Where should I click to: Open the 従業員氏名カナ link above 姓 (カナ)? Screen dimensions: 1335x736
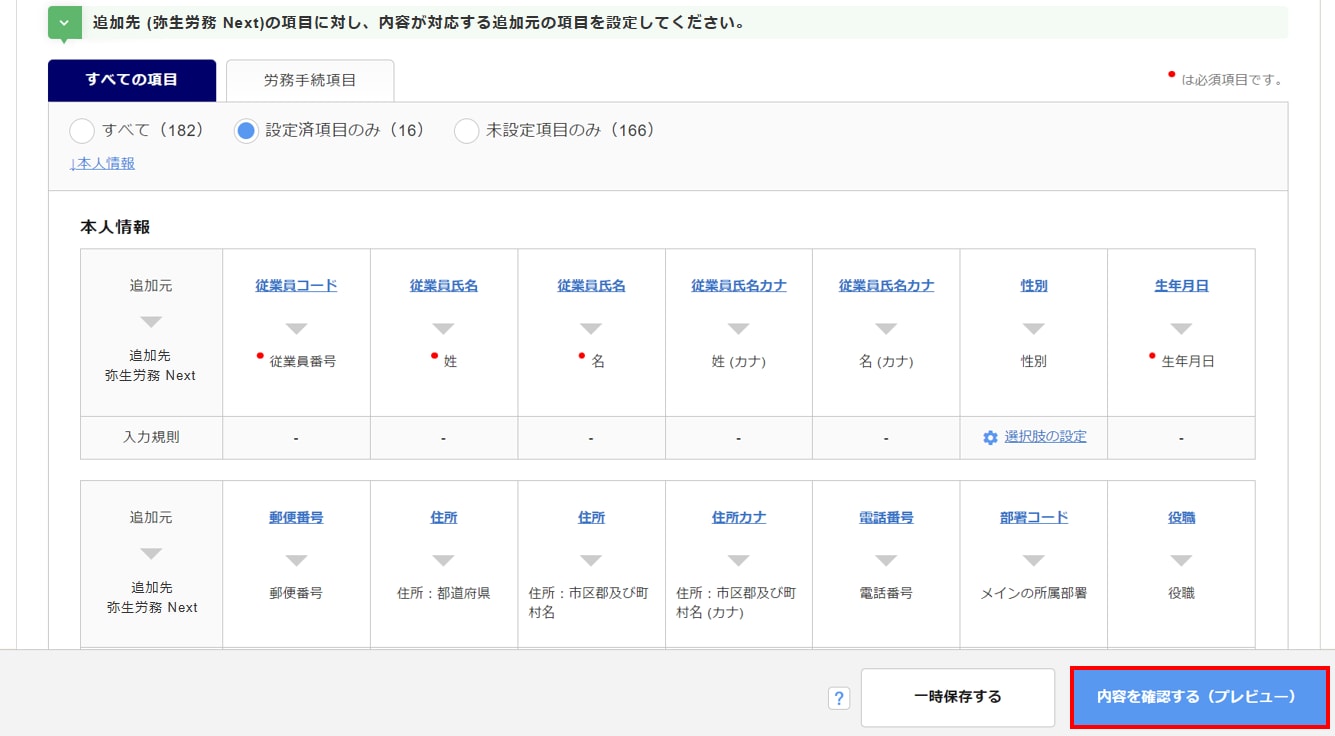click(739, 286)
